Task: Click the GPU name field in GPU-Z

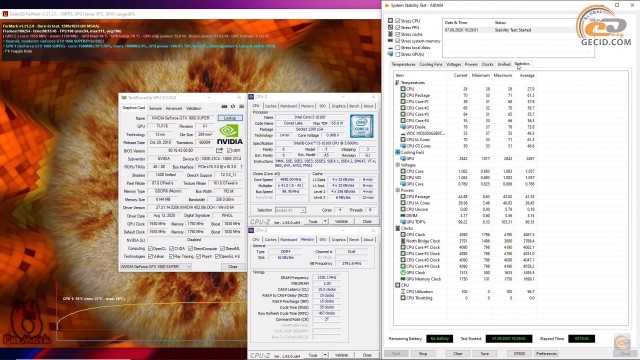Action: pos(181,118)
